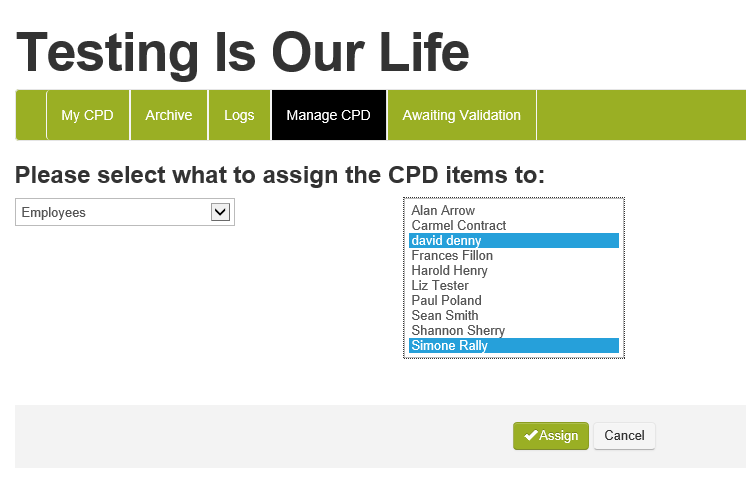Select Frances Fillon from the list
Viewport: 746px width, 503px height.
452,256
